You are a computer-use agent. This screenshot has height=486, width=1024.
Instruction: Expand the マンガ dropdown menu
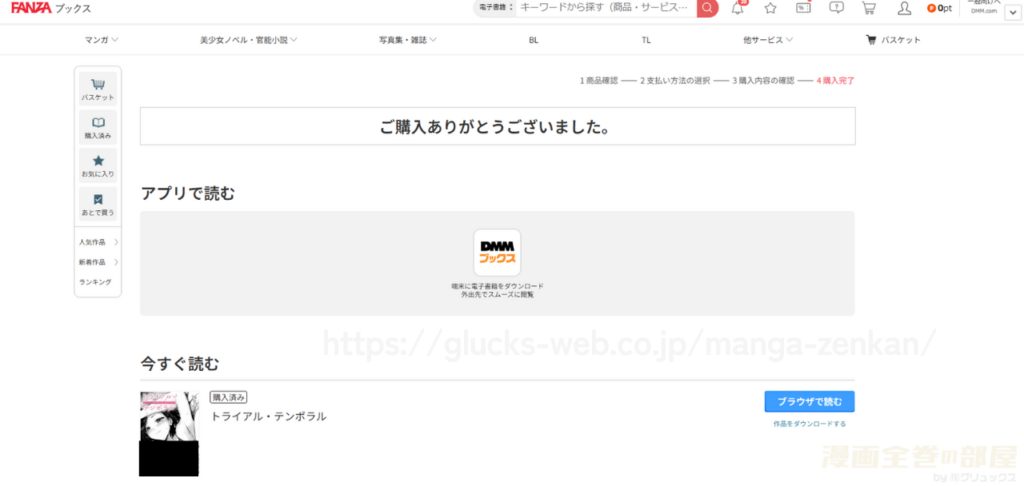point(102,40)
